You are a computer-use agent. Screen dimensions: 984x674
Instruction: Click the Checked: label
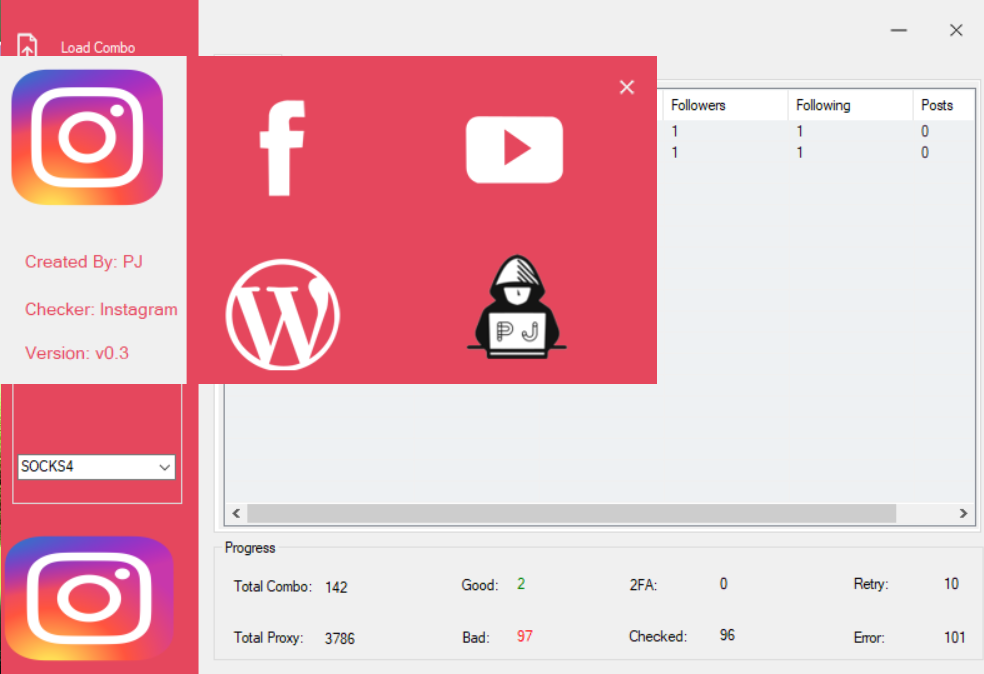(x=658, y=636)
